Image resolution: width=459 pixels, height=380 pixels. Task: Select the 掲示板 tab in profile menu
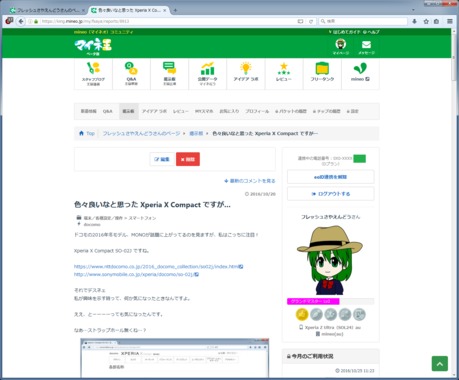(129, 111)
